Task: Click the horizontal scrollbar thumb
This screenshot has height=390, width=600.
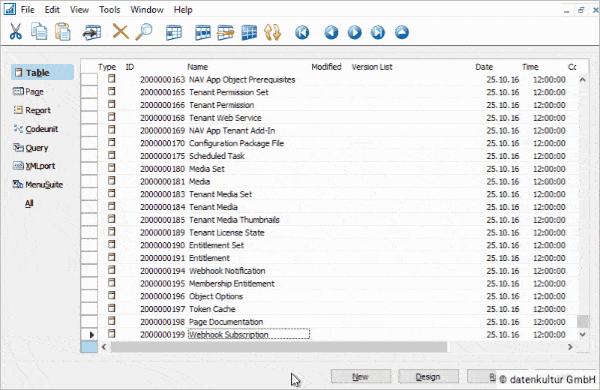Action: pyautogui.click(x=279, y=347)
